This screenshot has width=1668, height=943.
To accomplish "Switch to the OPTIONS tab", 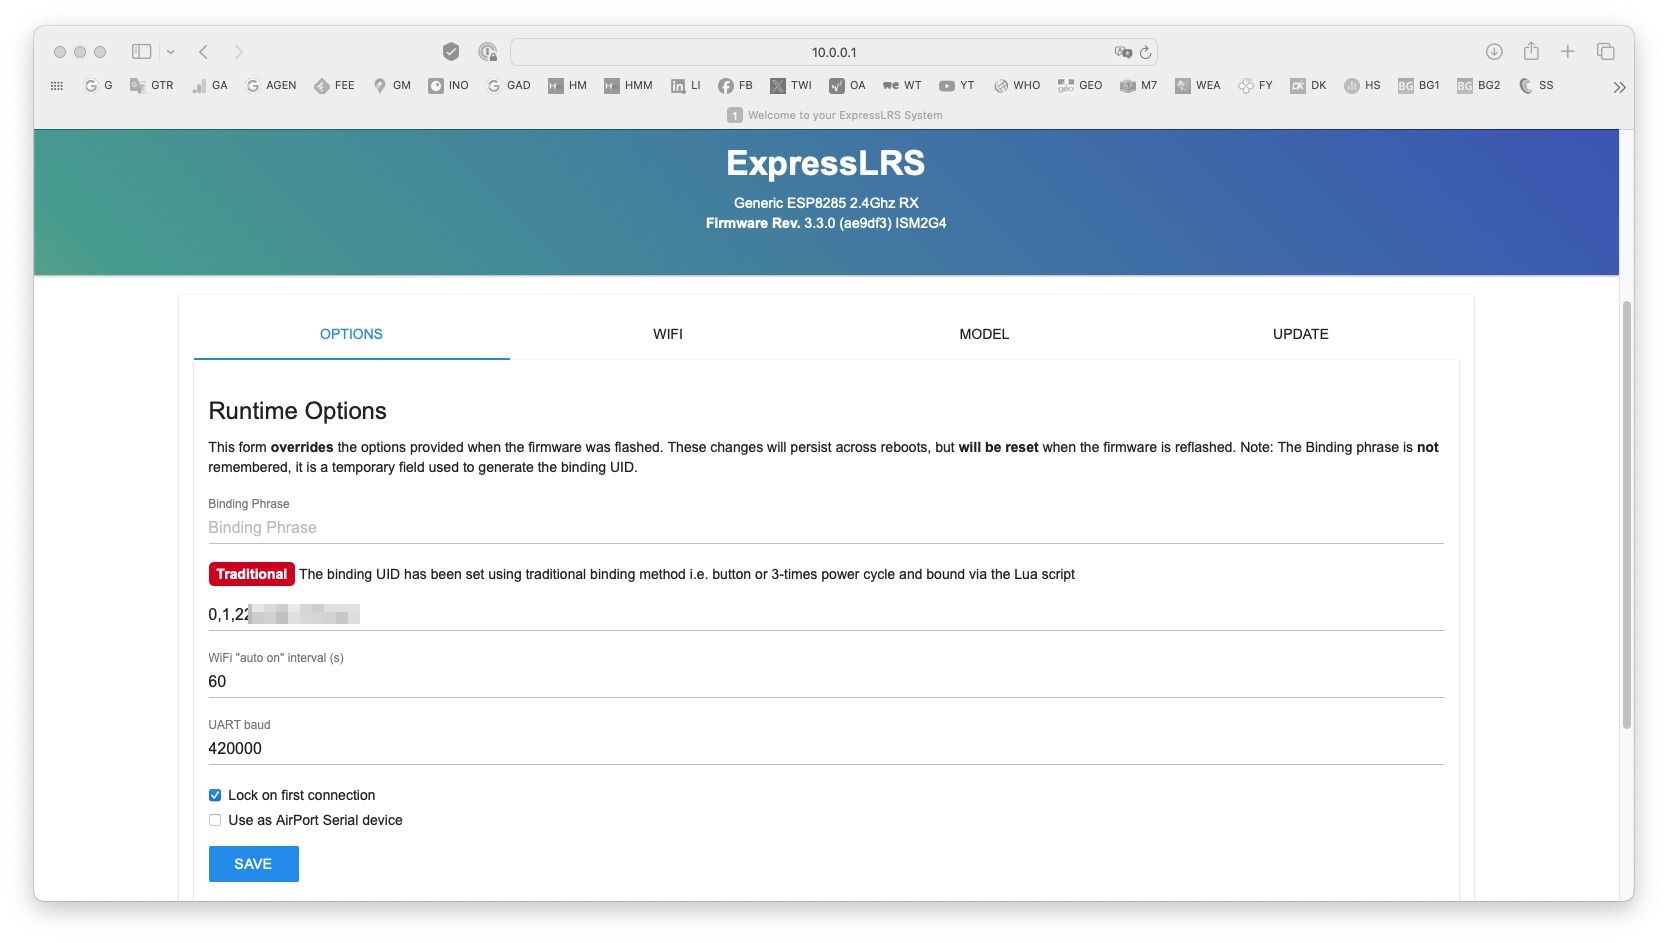I will [351, 334].
